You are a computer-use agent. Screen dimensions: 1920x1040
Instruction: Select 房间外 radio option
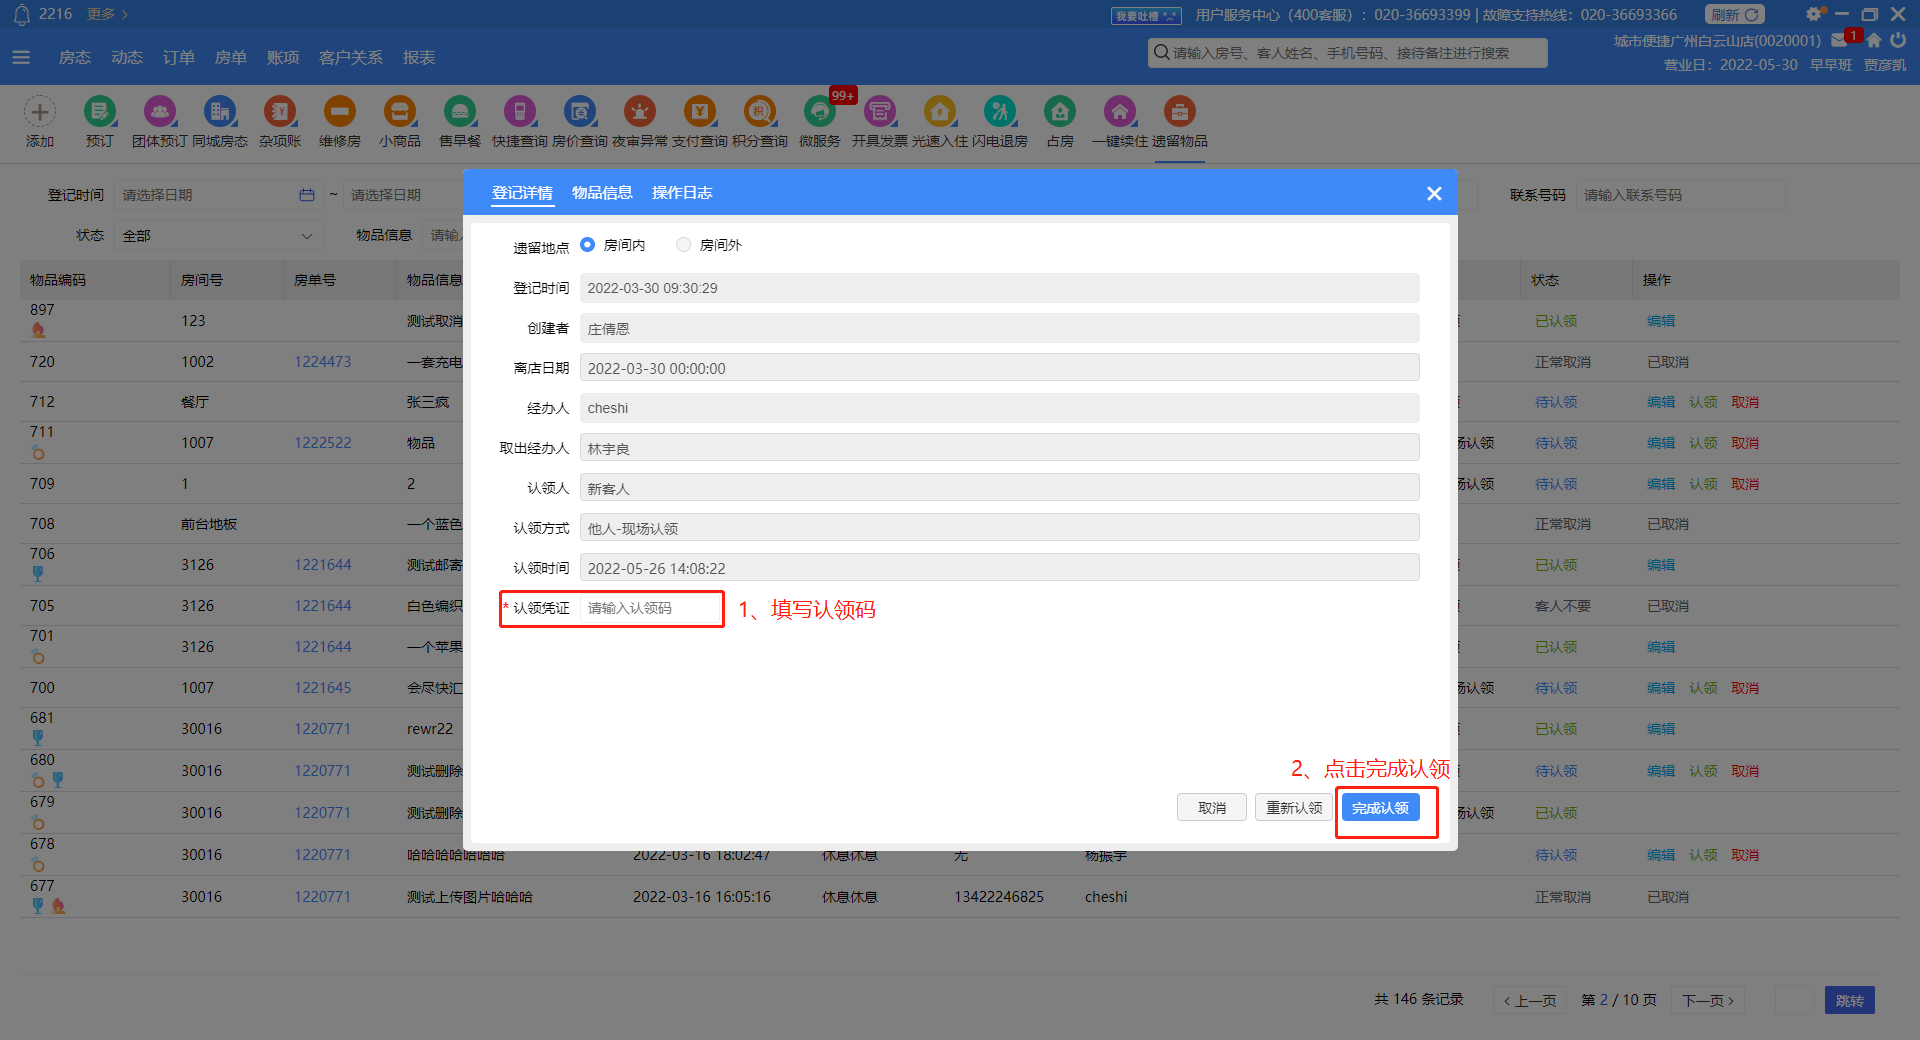tap(683, 244)
